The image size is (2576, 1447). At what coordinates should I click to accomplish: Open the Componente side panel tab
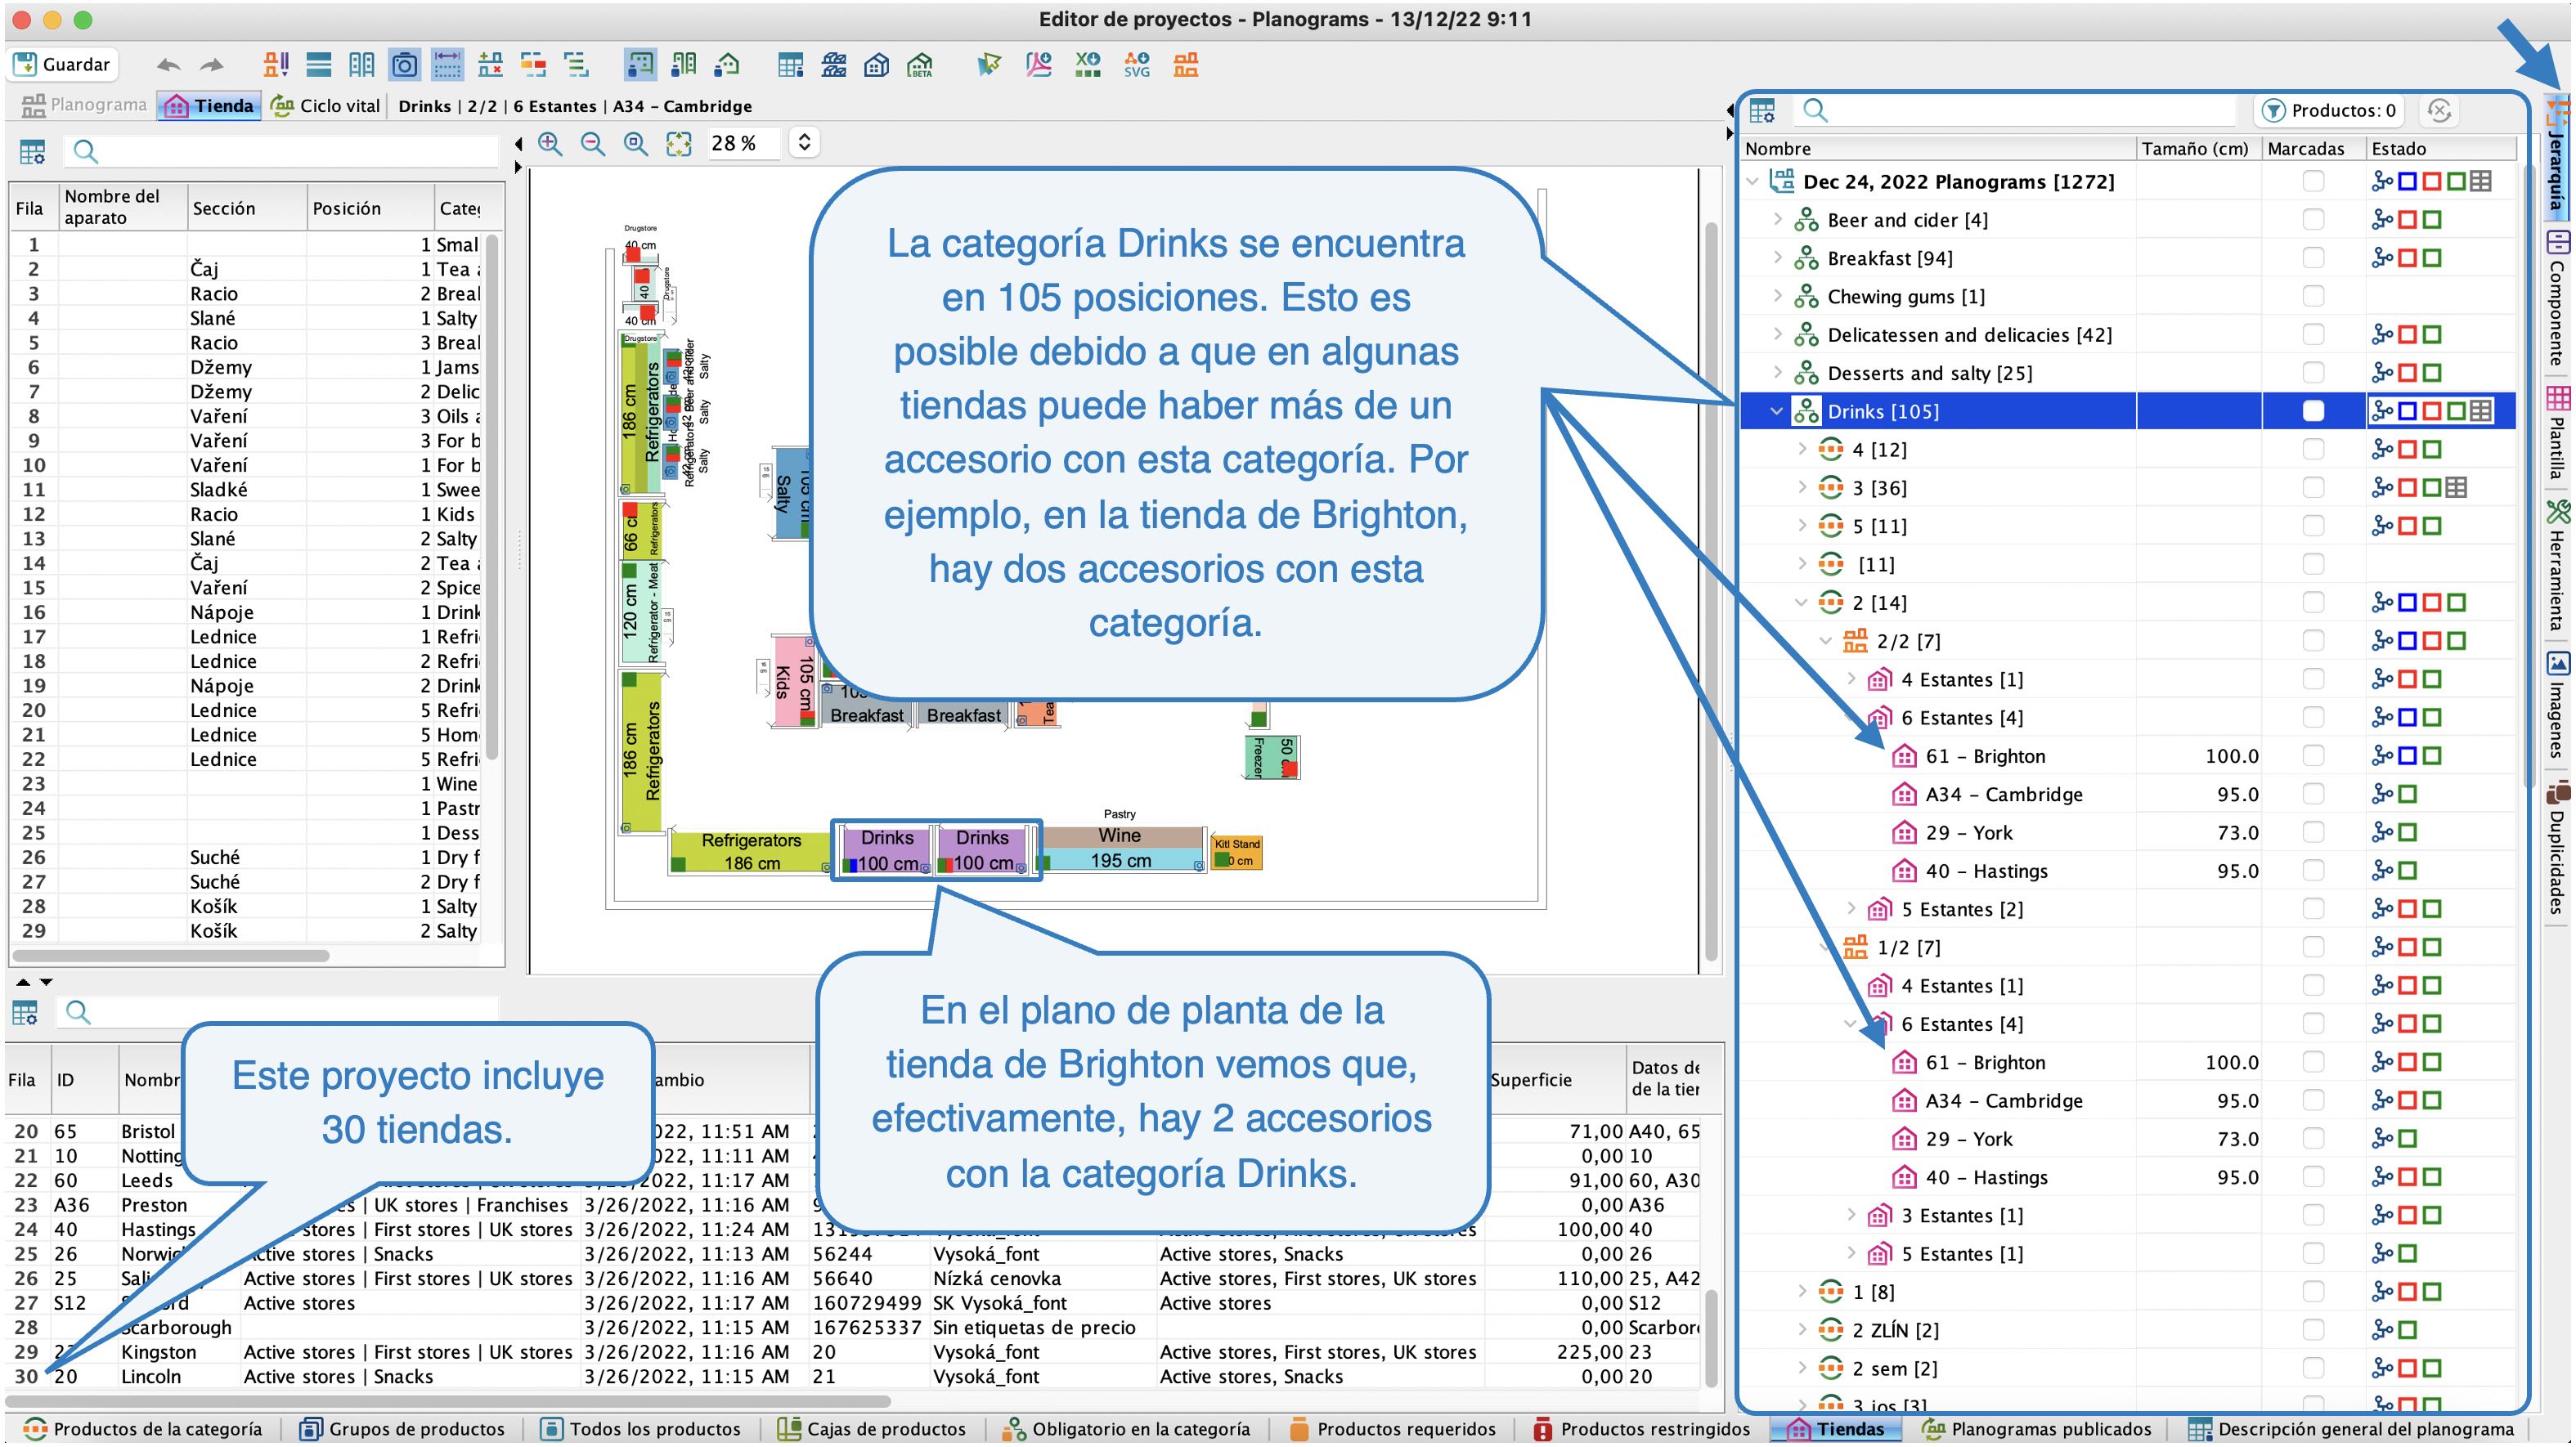[x=2558, y=299]
